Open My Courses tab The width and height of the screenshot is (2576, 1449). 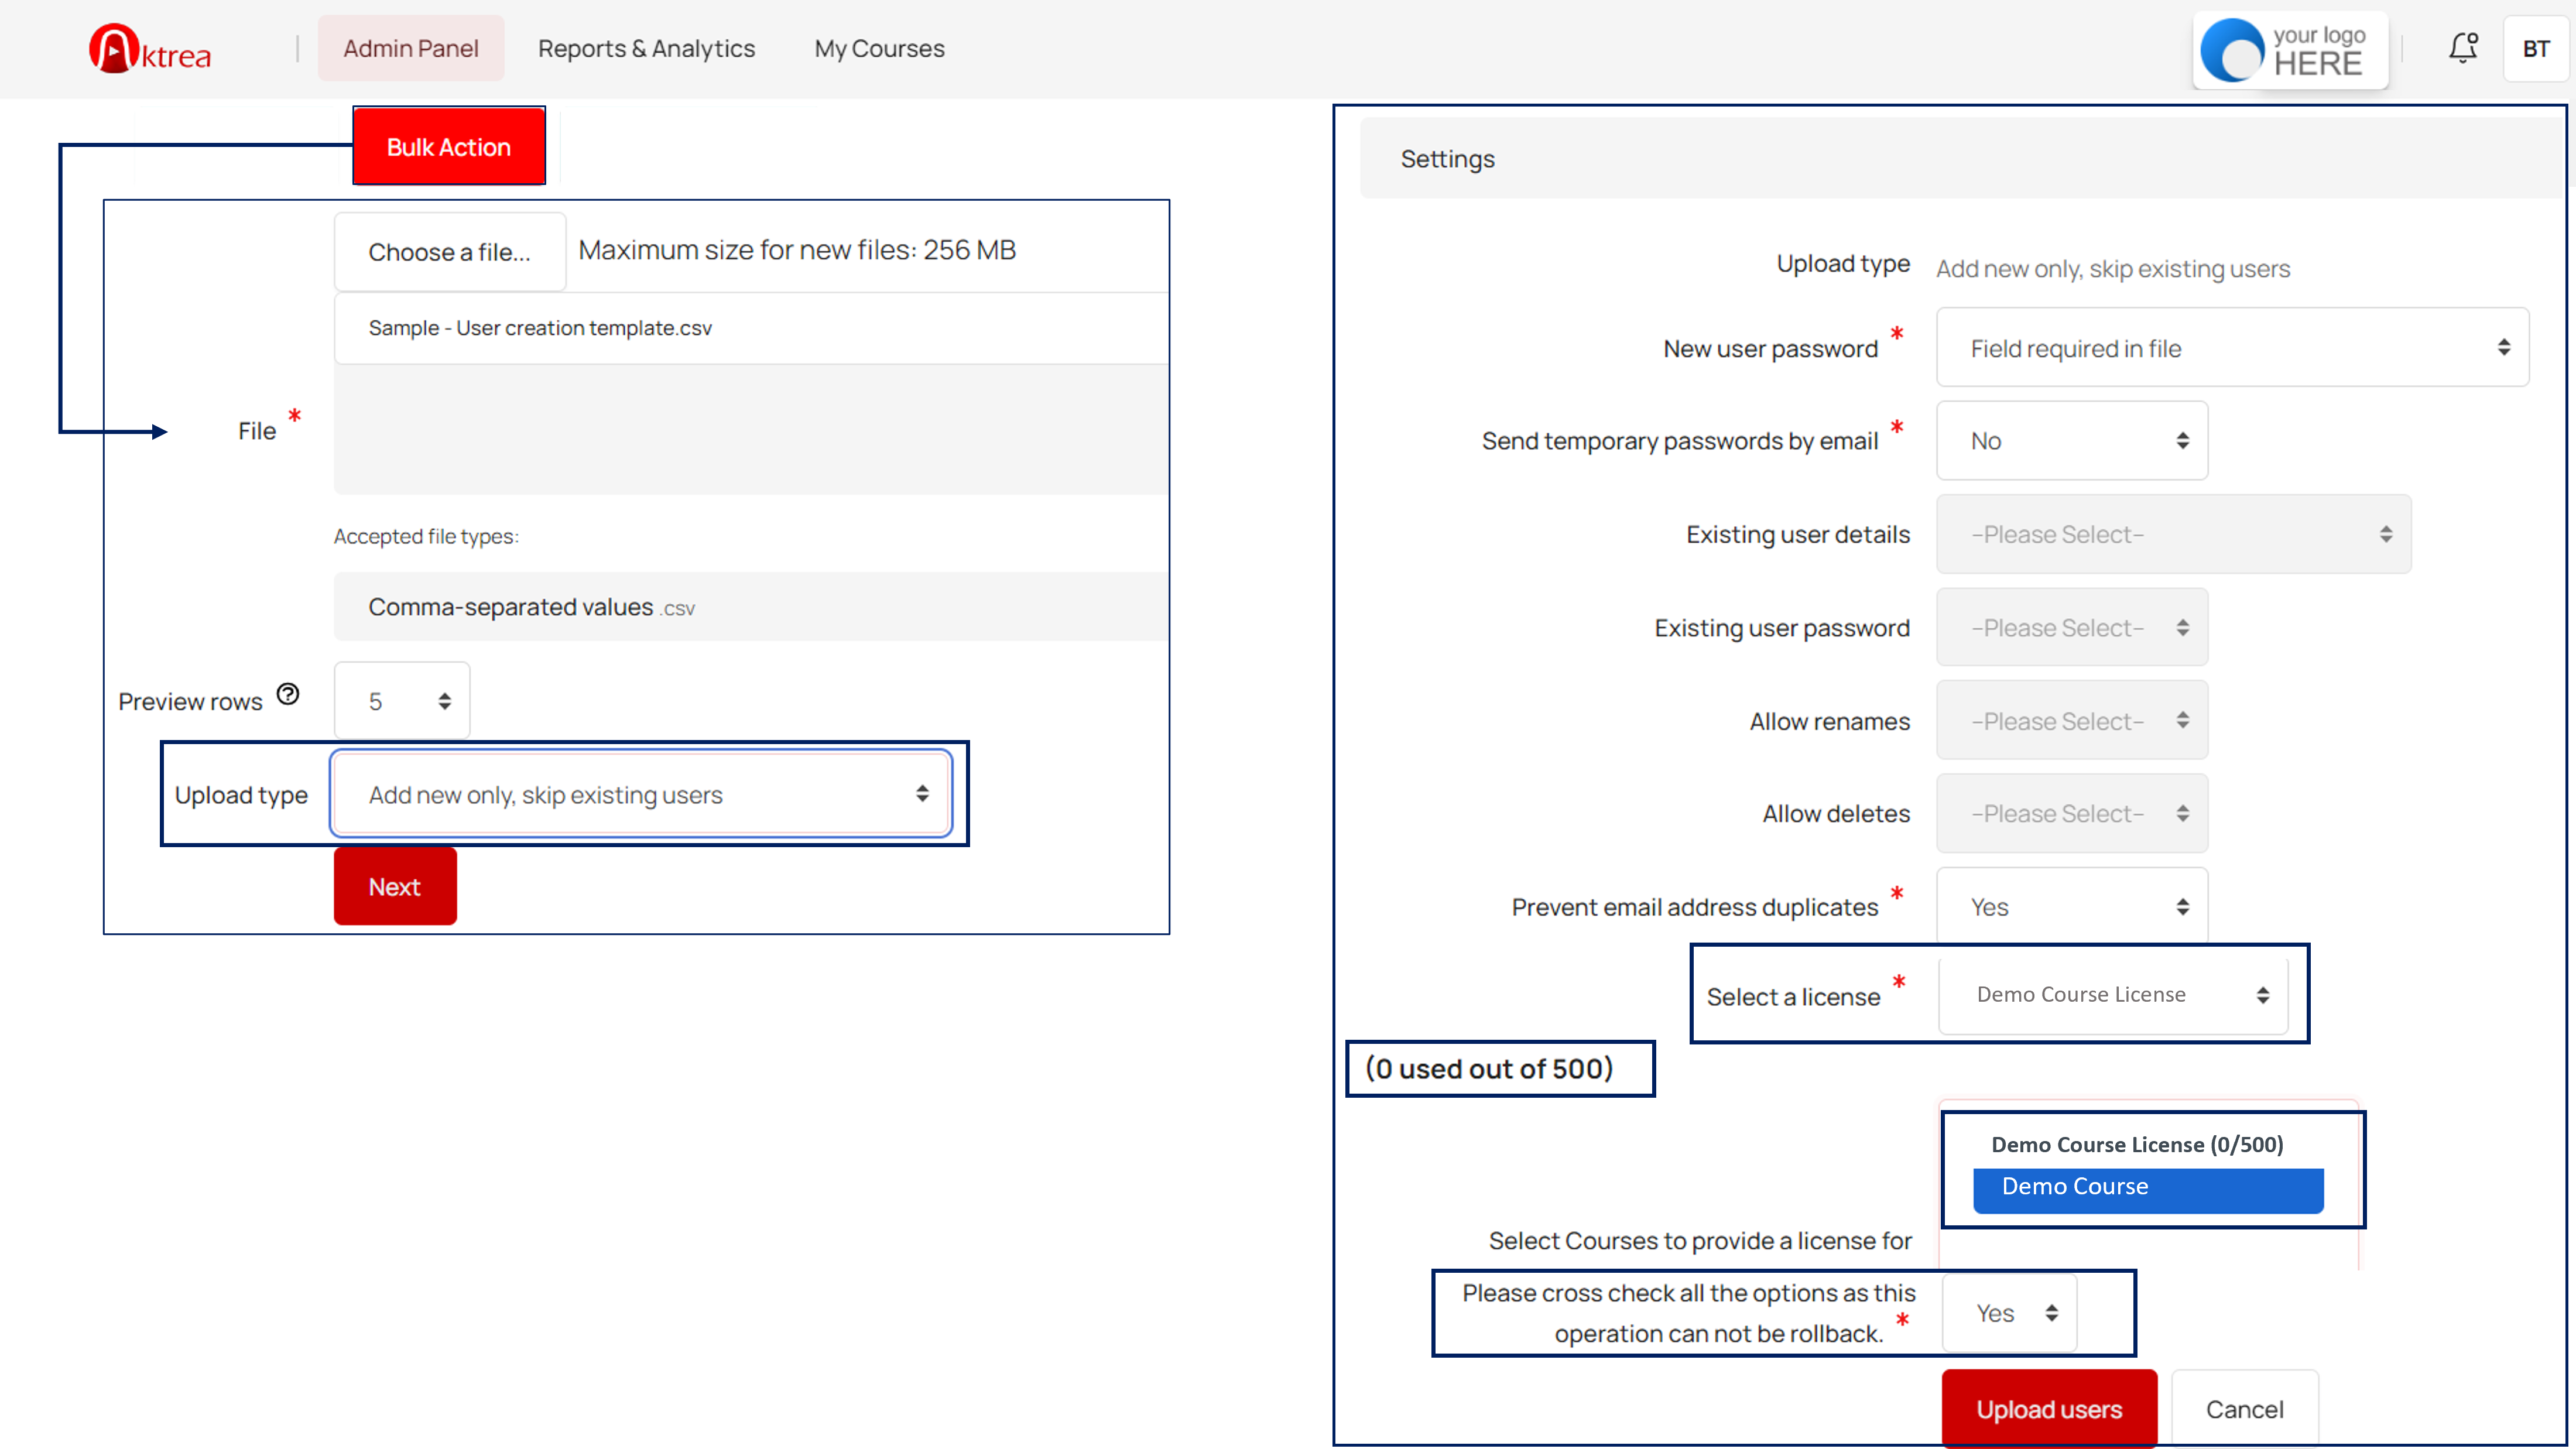point(879,48)
